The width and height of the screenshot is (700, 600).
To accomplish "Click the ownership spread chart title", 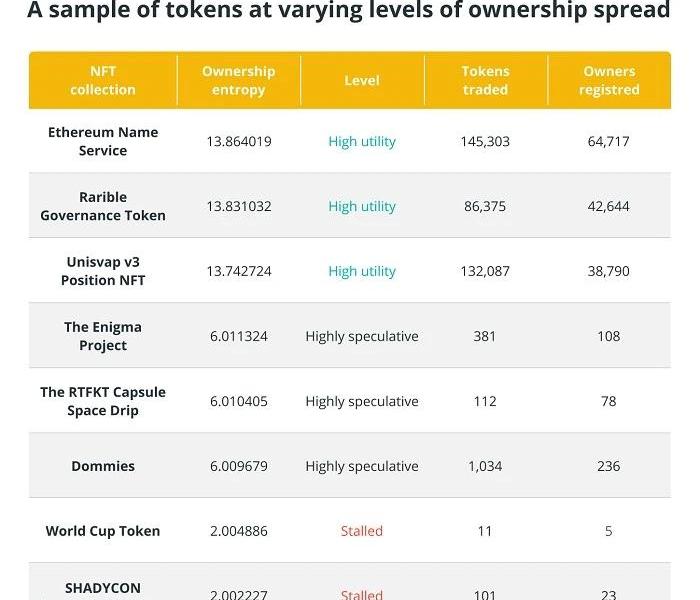I will coord(348,11).
